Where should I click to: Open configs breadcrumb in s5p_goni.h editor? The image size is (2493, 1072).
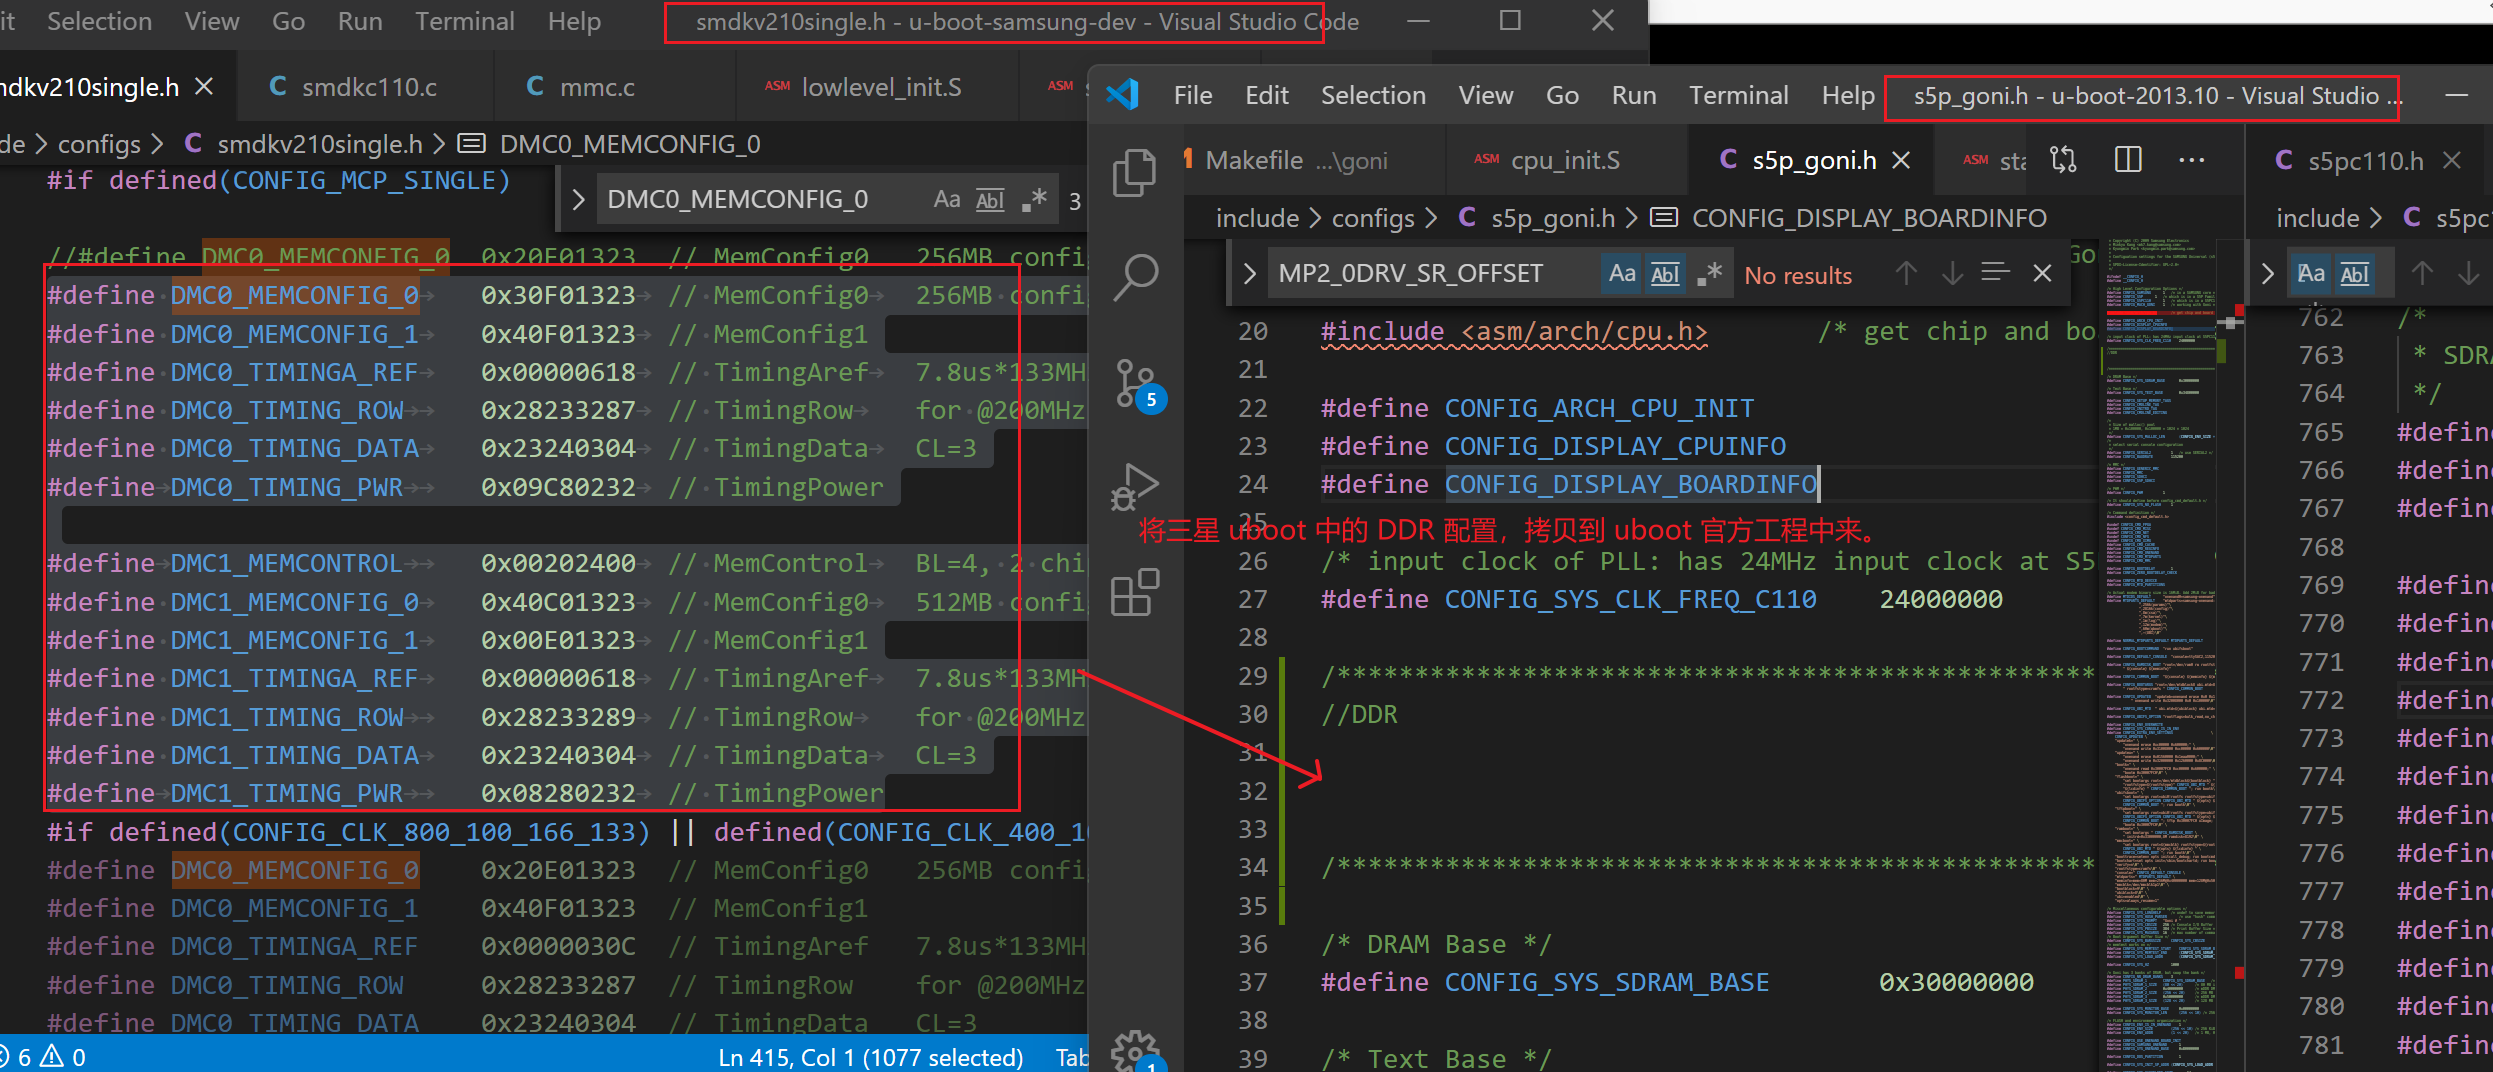1372,217
